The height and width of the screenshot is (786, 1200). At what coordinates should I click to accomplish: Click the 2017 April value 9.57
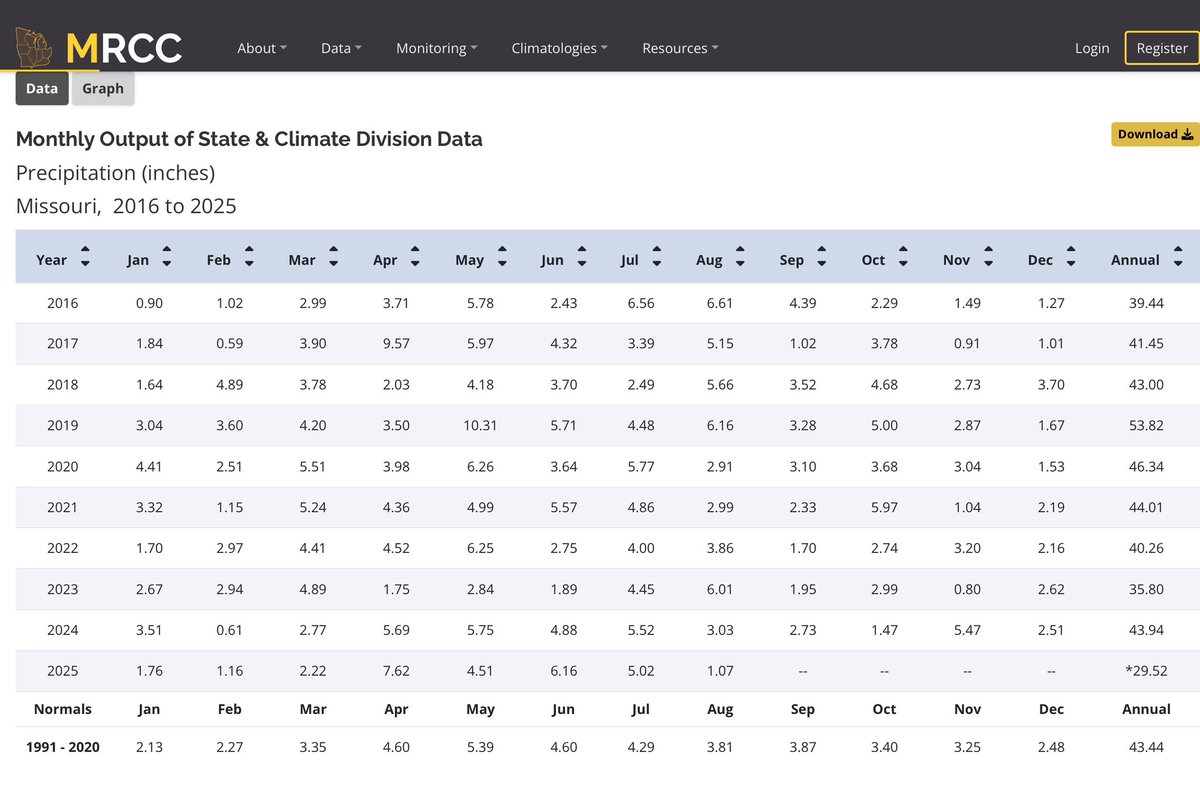(x=396, y=343)
